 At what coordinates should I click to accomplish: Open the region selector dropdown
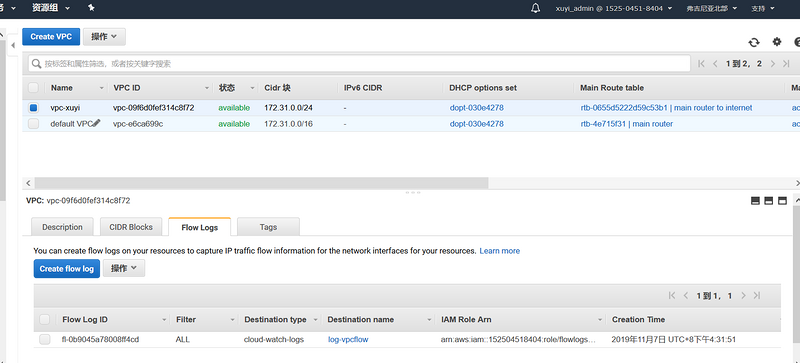712,8
